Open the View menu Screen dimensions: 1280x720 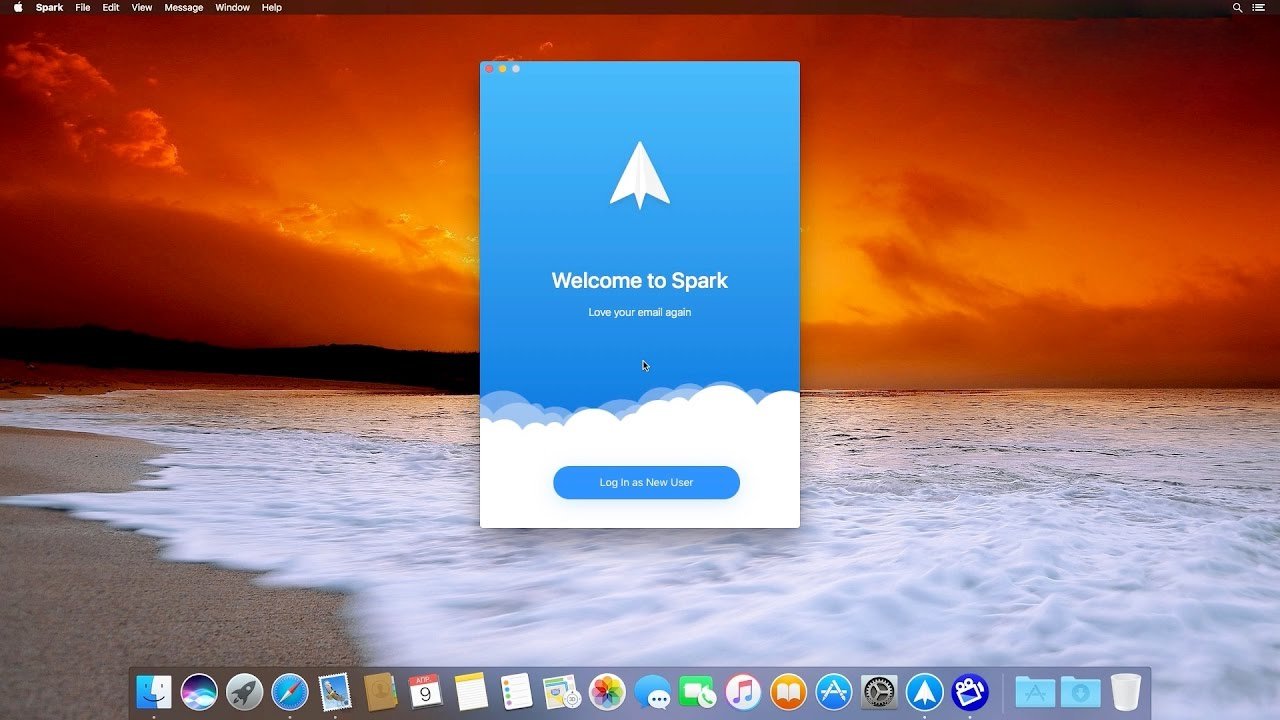142,7
